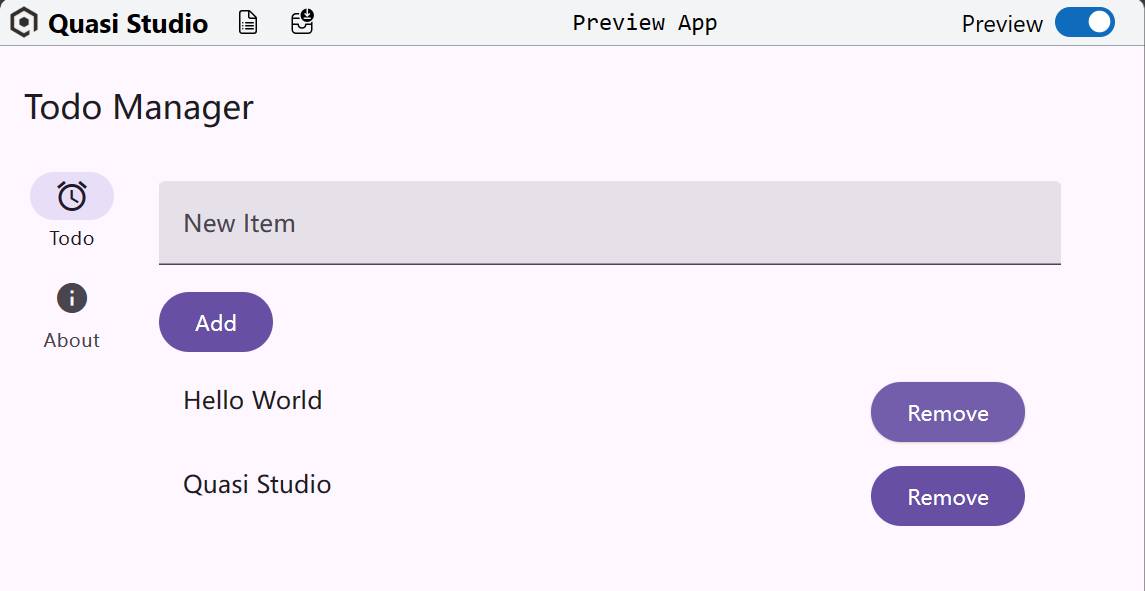This screenshot has width=1145, height=591.
Task: Switch to the About navigation label
Action: (72, 340)
